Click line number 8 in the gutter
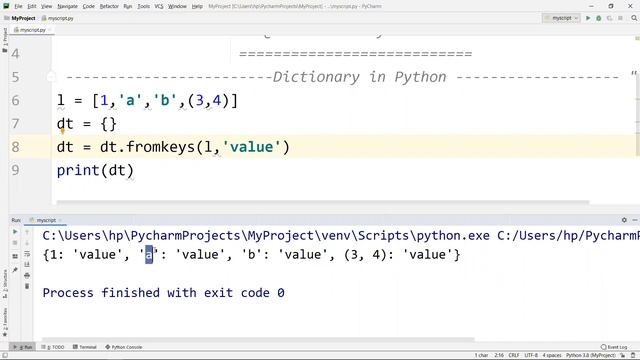Image resolution: width=640 pixels, height=360 pixels. 16,147
